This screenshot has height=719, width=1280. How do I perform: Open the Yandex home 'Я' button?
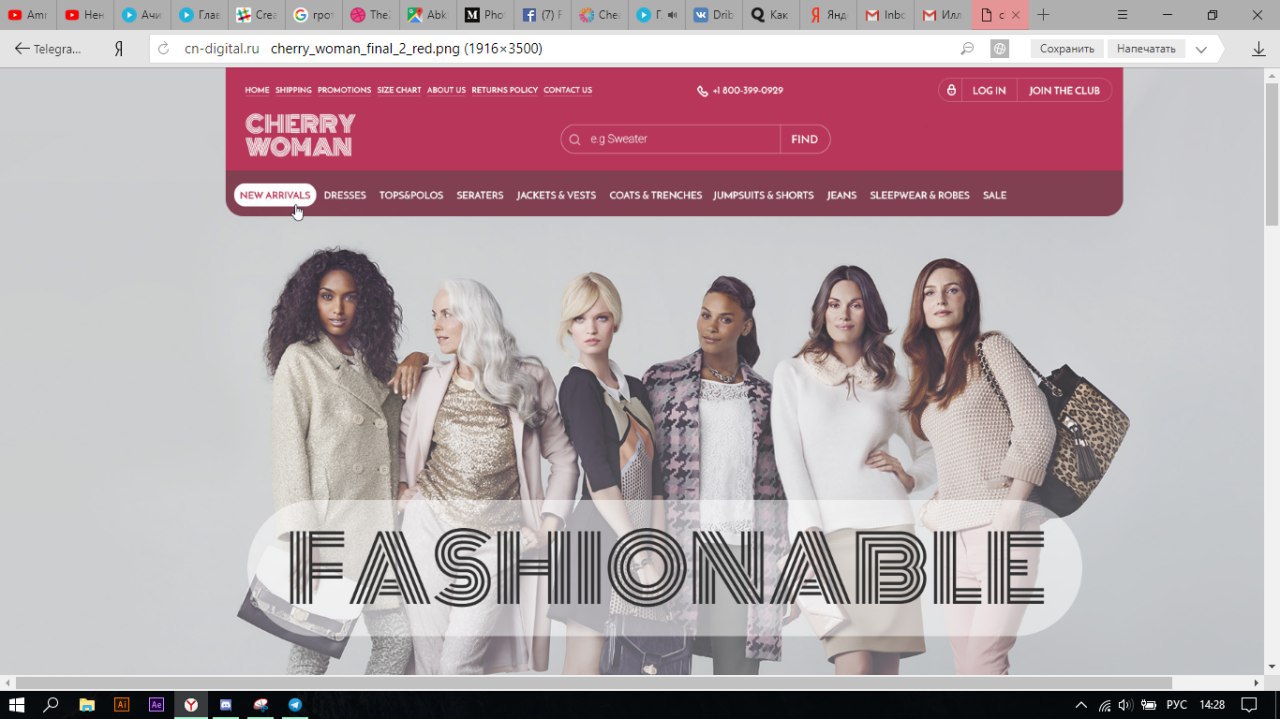118,48
